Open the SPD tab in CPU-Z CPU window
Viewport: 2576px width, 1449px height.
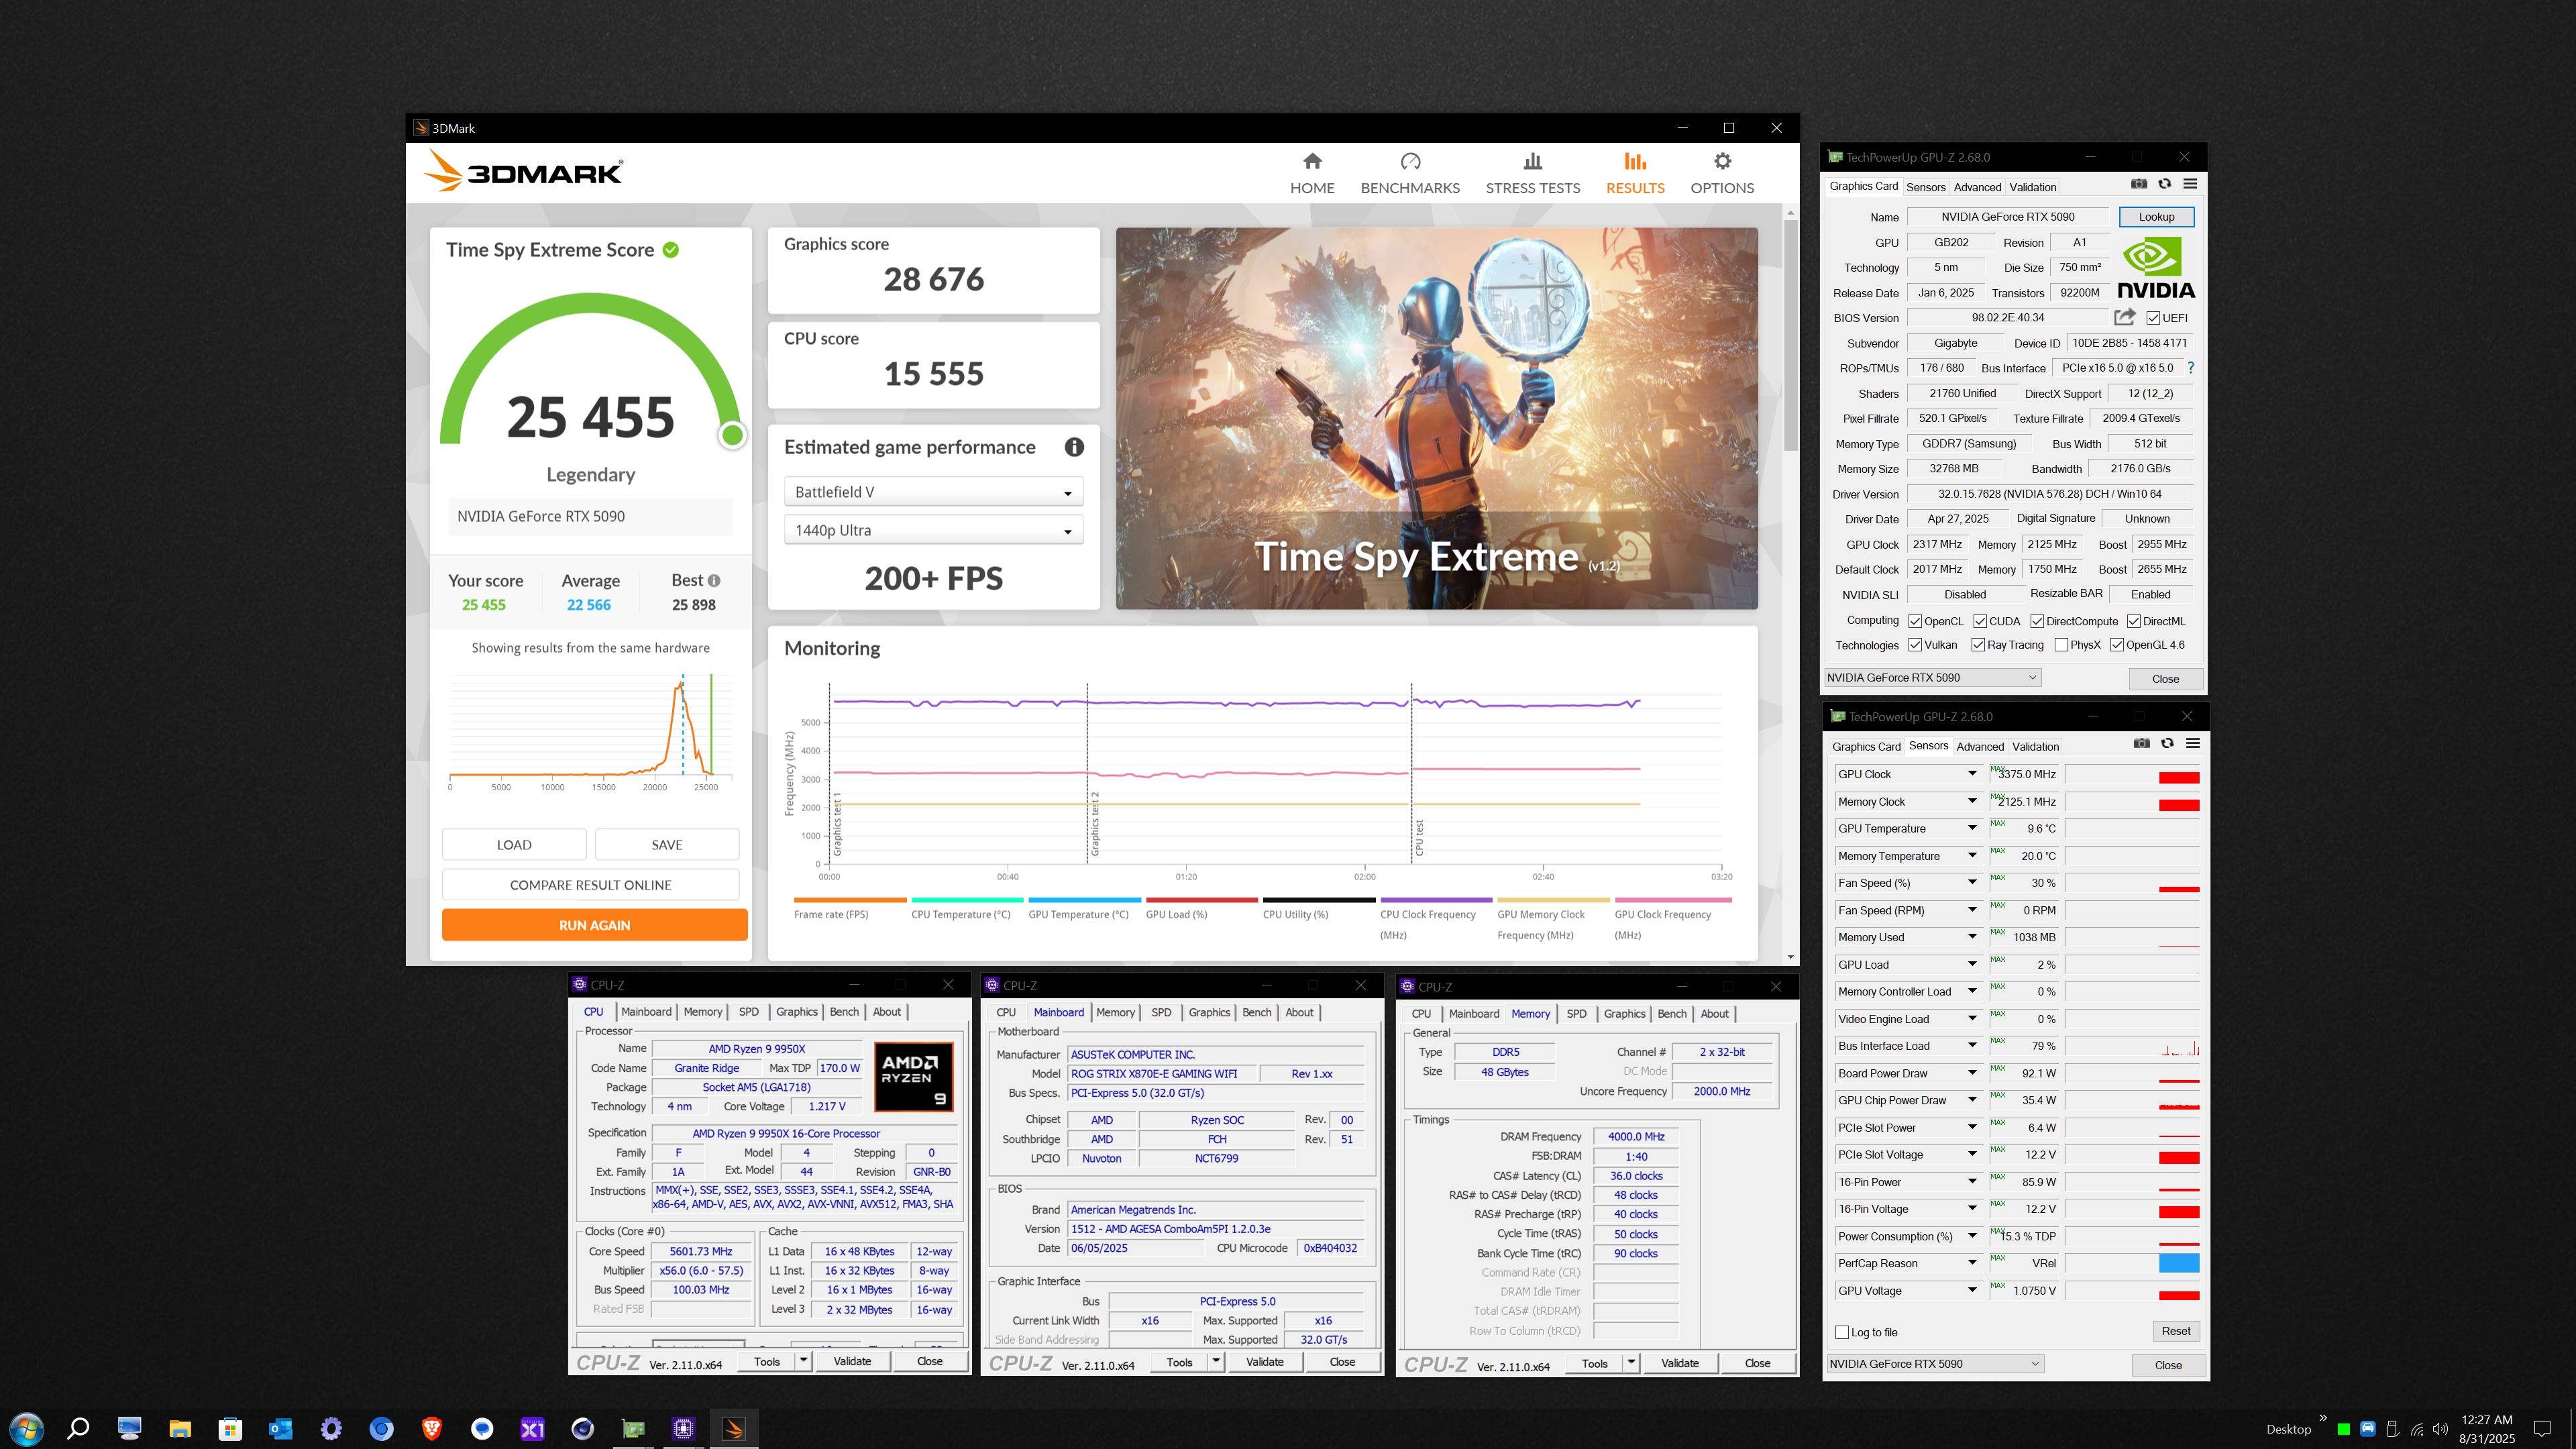[748, 1012]
